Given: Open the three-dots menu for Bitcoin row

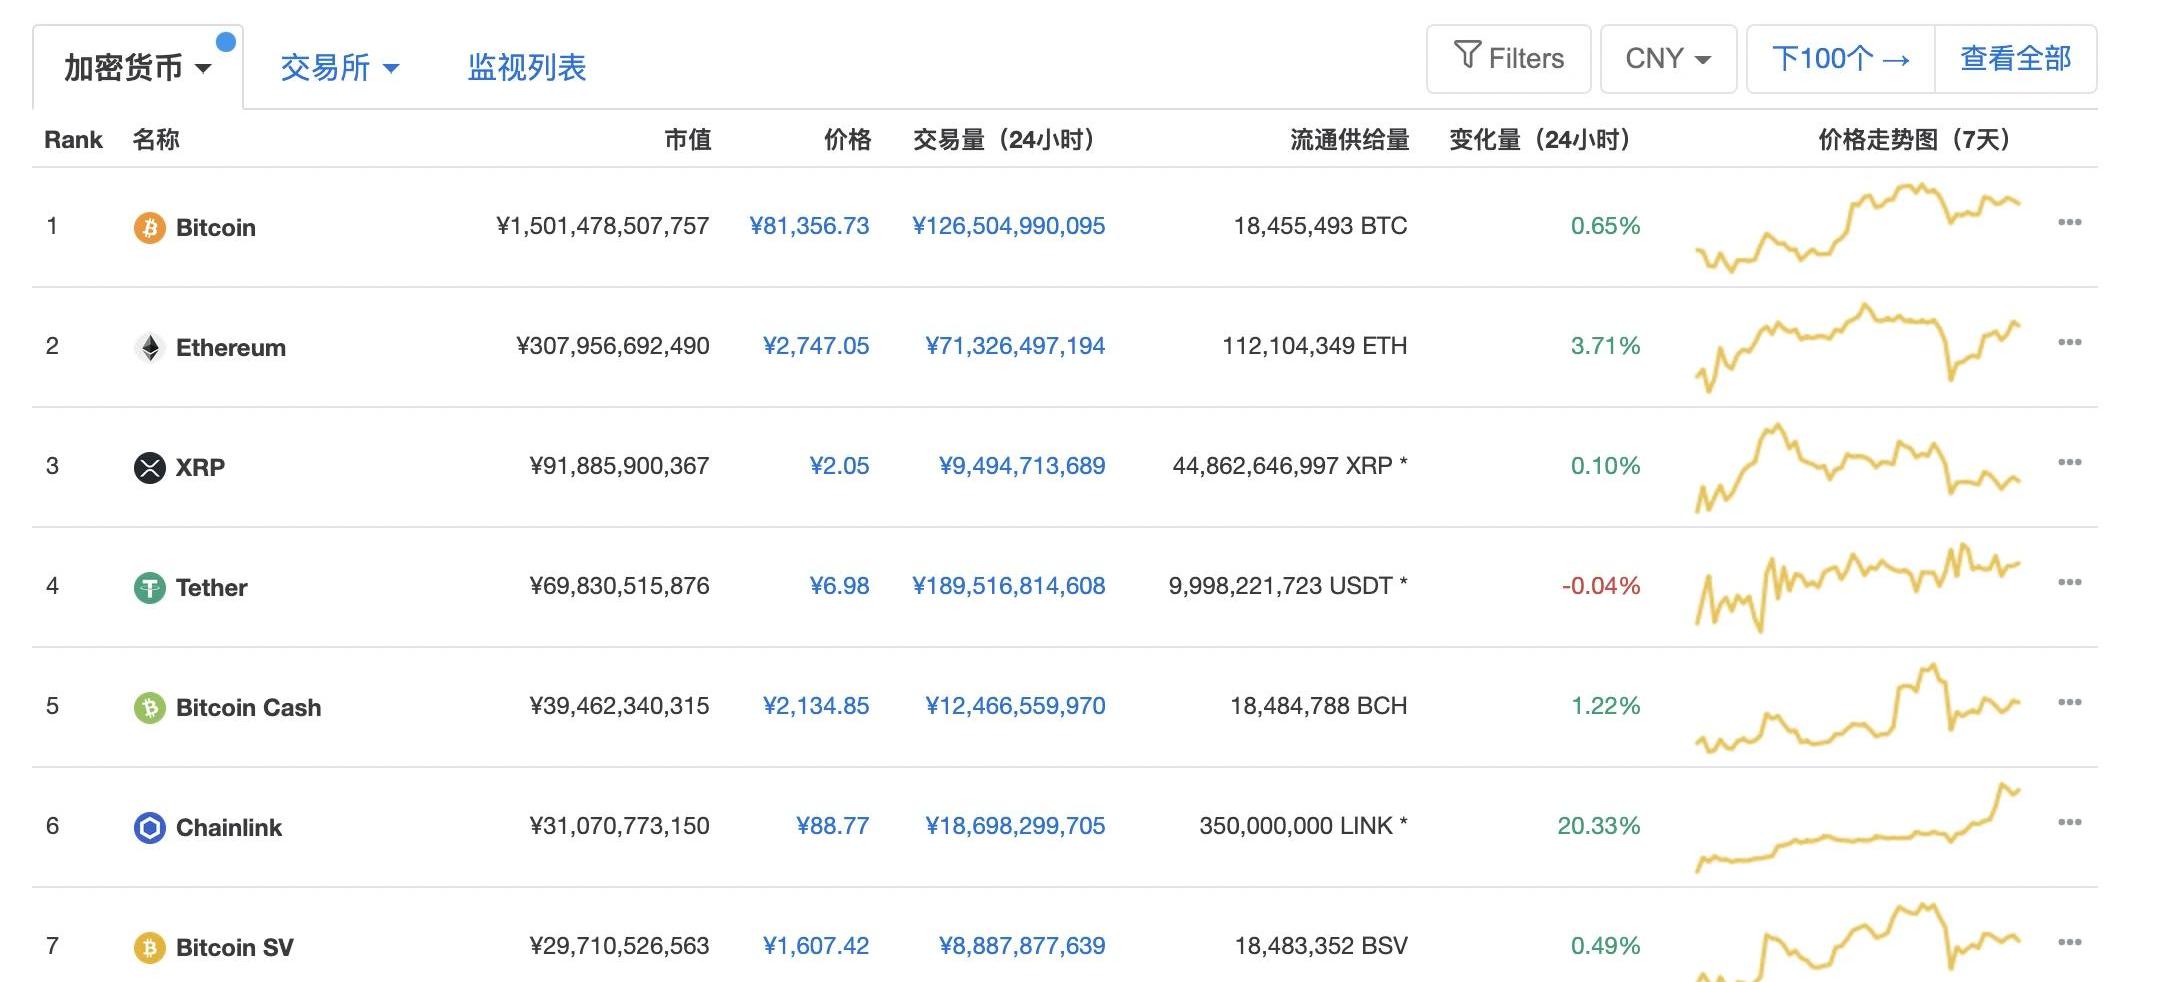Looking at the screenshot, I should [x=2069, y=223].
